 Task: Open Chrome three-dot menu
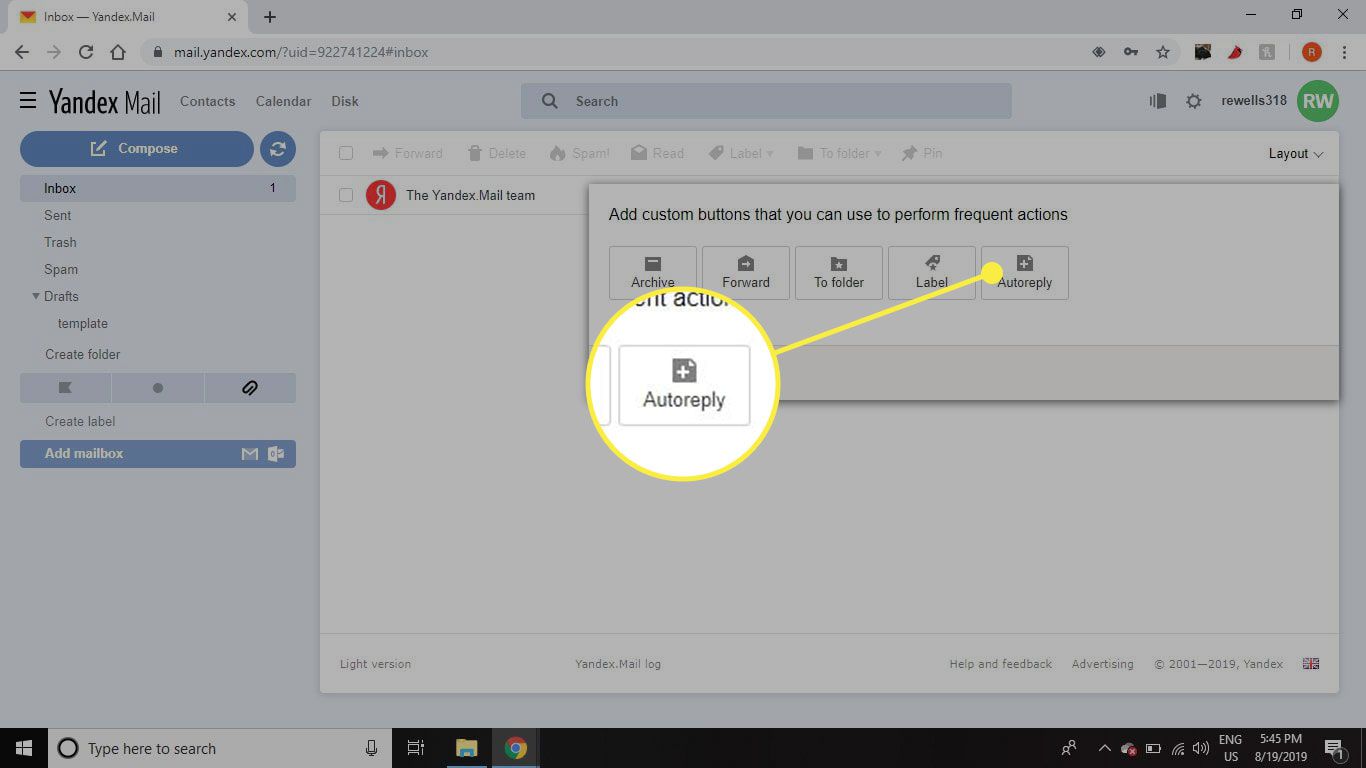pos(1342,52)
